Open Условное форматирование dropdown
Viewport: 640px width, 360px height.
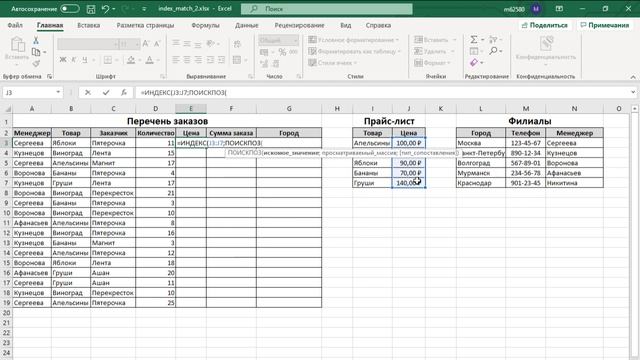pos(354,40)
